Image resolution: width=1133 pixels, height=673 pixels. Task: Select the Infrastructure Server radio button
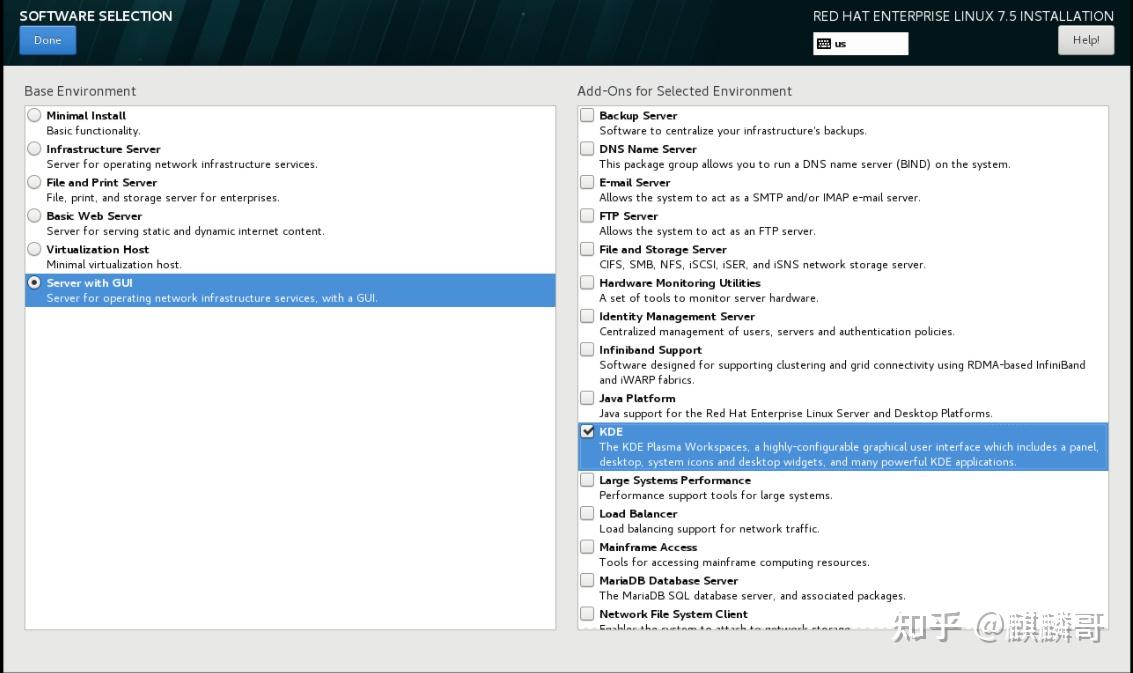click(34, 148)
